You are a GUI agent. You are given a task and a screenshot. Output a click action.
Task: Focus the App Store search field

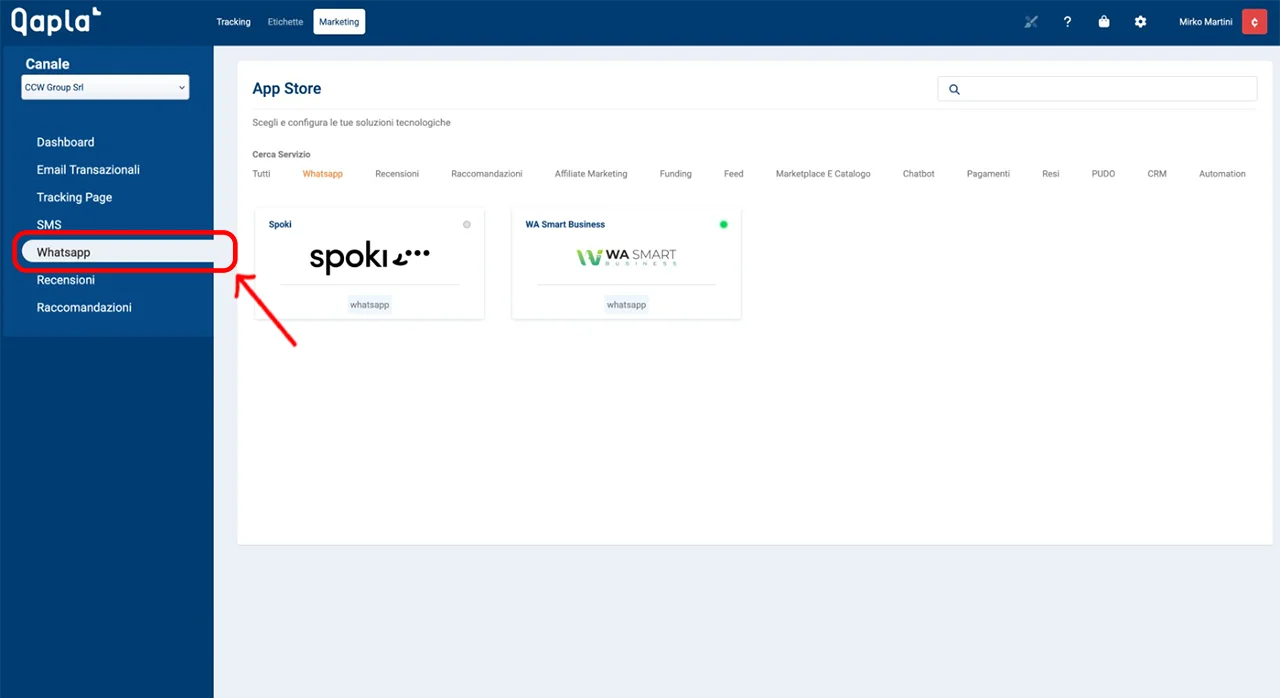[1105, 89]
